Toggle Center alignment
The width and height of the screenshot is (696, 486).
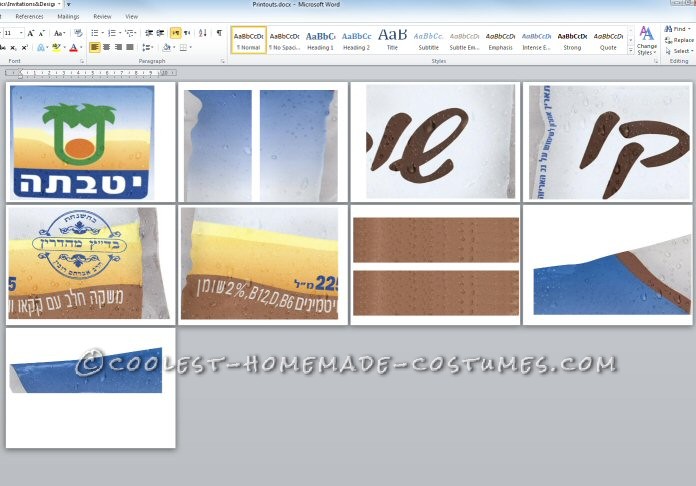coord(107,47)
